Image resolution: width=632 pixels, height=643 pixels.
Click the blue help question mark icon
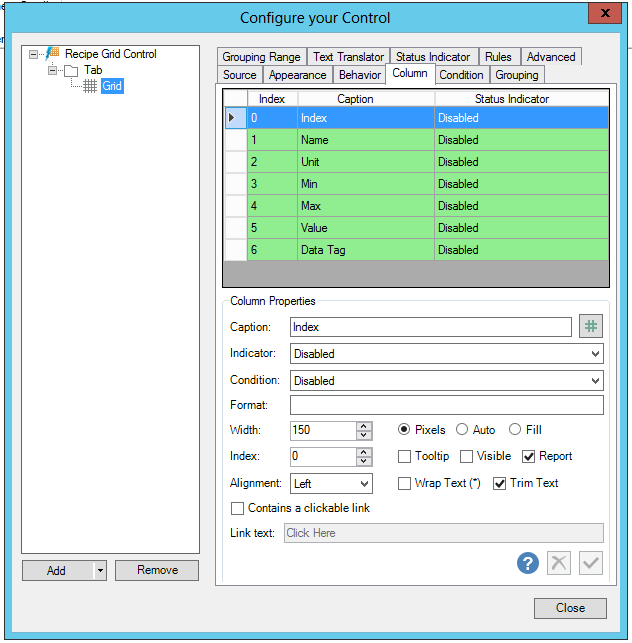point(528,563)
